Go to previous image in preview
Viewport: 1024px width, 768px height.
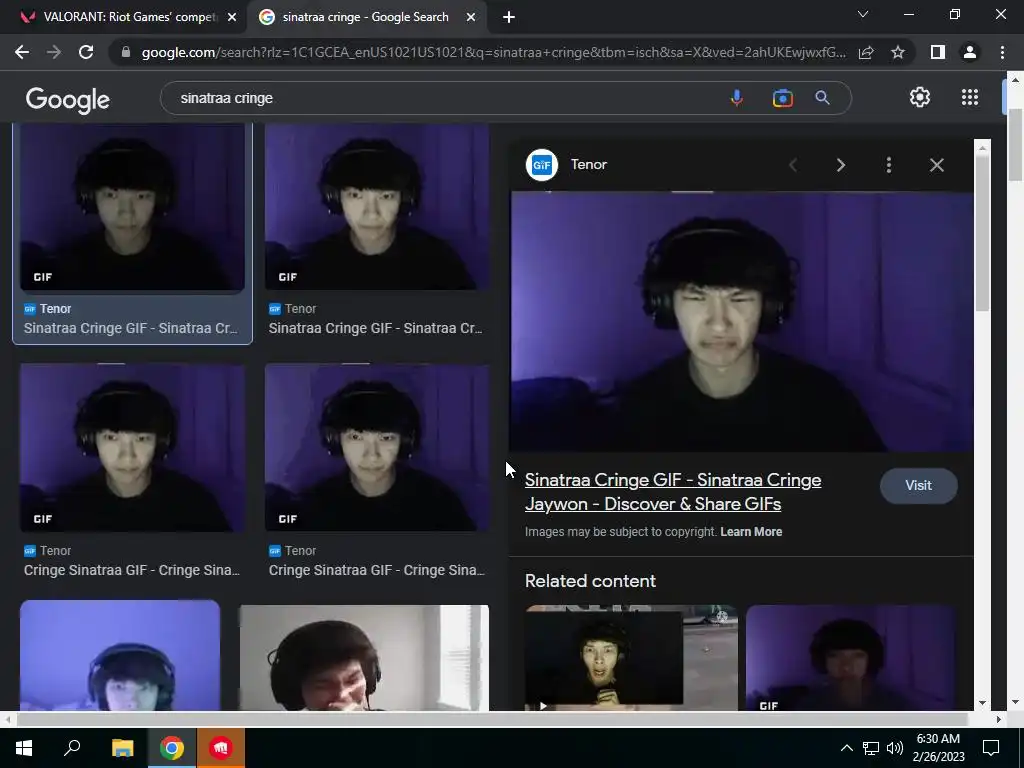tap(793, 165)
